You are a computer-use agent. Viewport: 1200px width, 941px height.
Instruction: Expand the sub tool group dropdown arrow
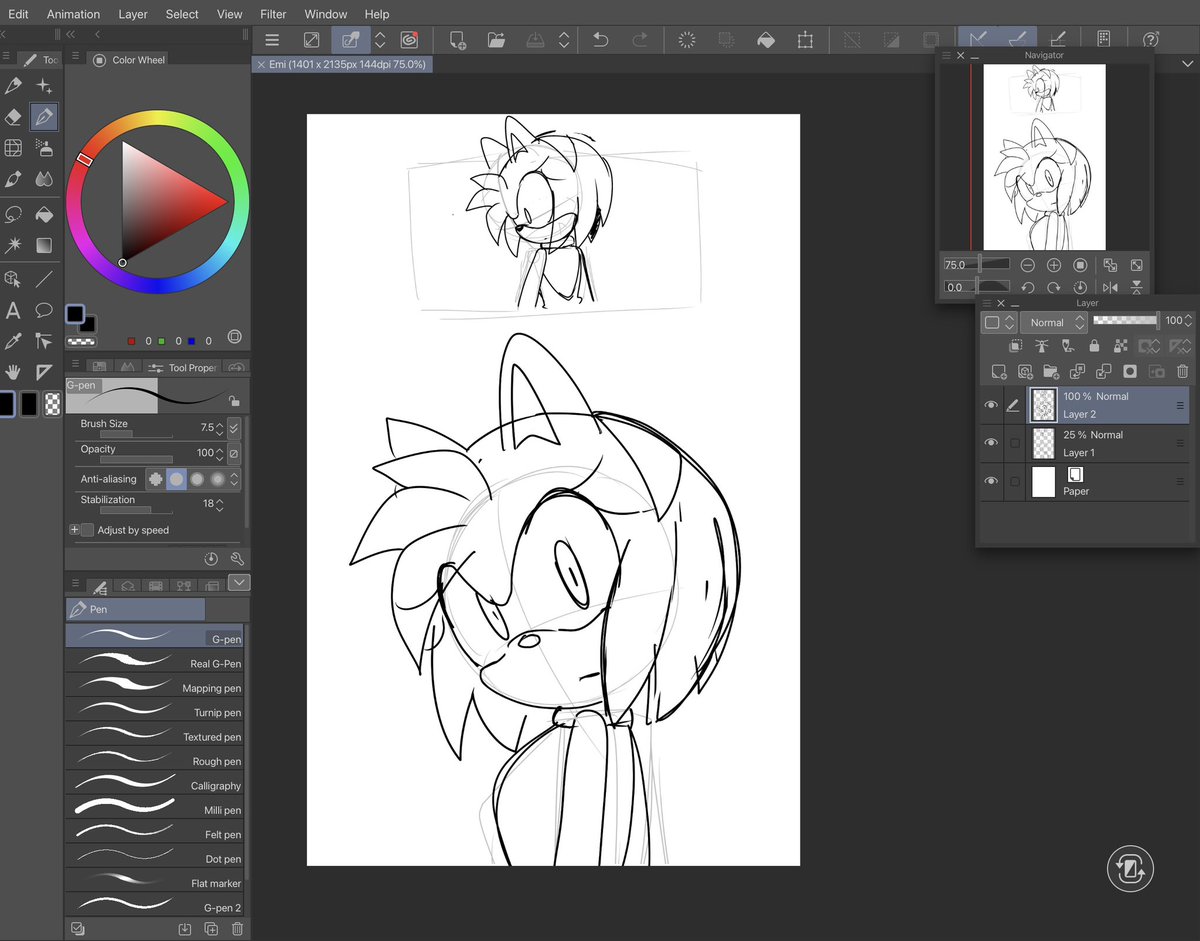(x=239, y=582)
